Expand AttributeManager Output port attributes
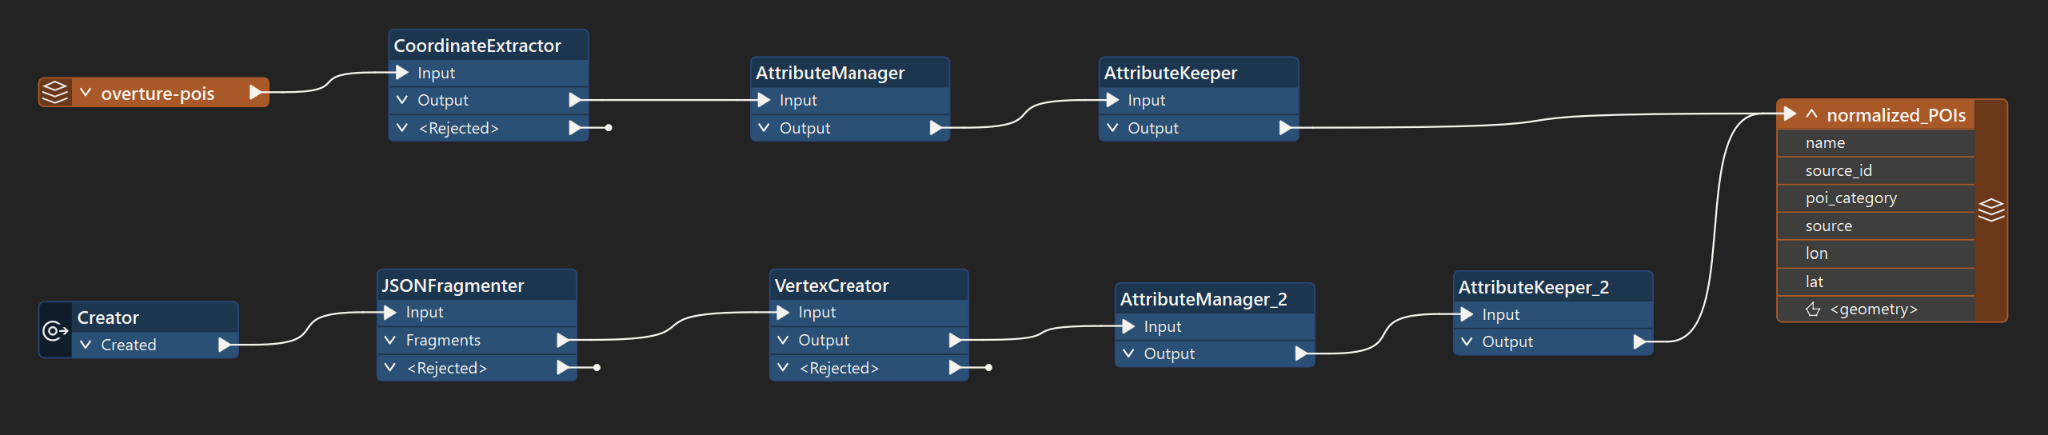This screenshot has height=435, width=2048. click(x=764, y=128)
